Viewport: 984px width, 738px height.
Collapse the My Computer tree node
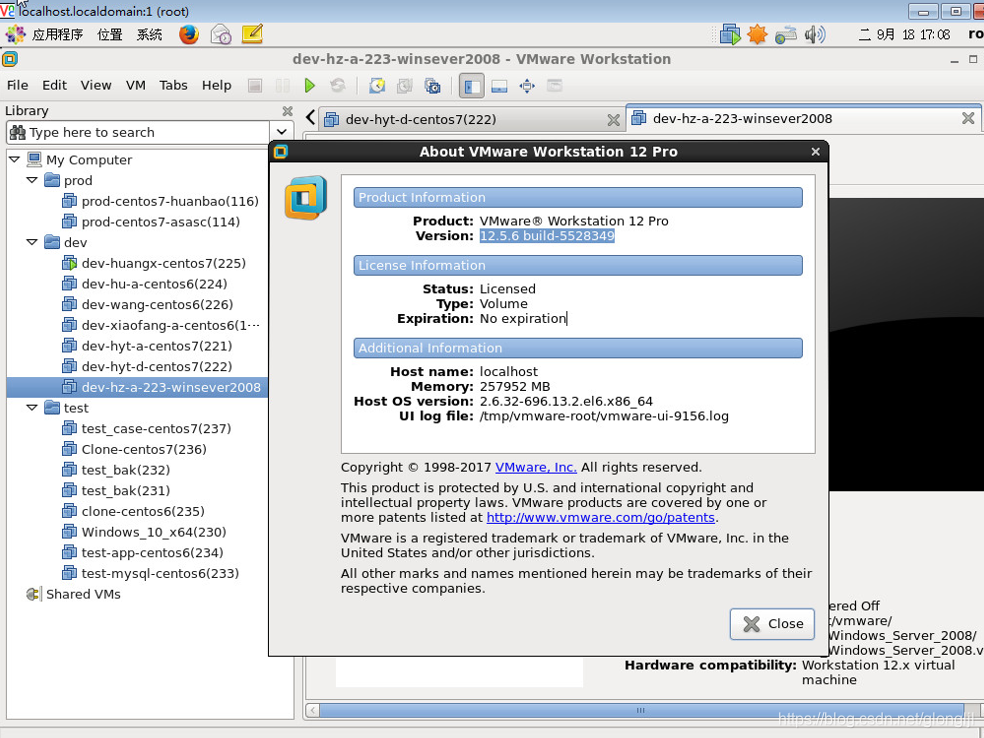coord(14,159)
